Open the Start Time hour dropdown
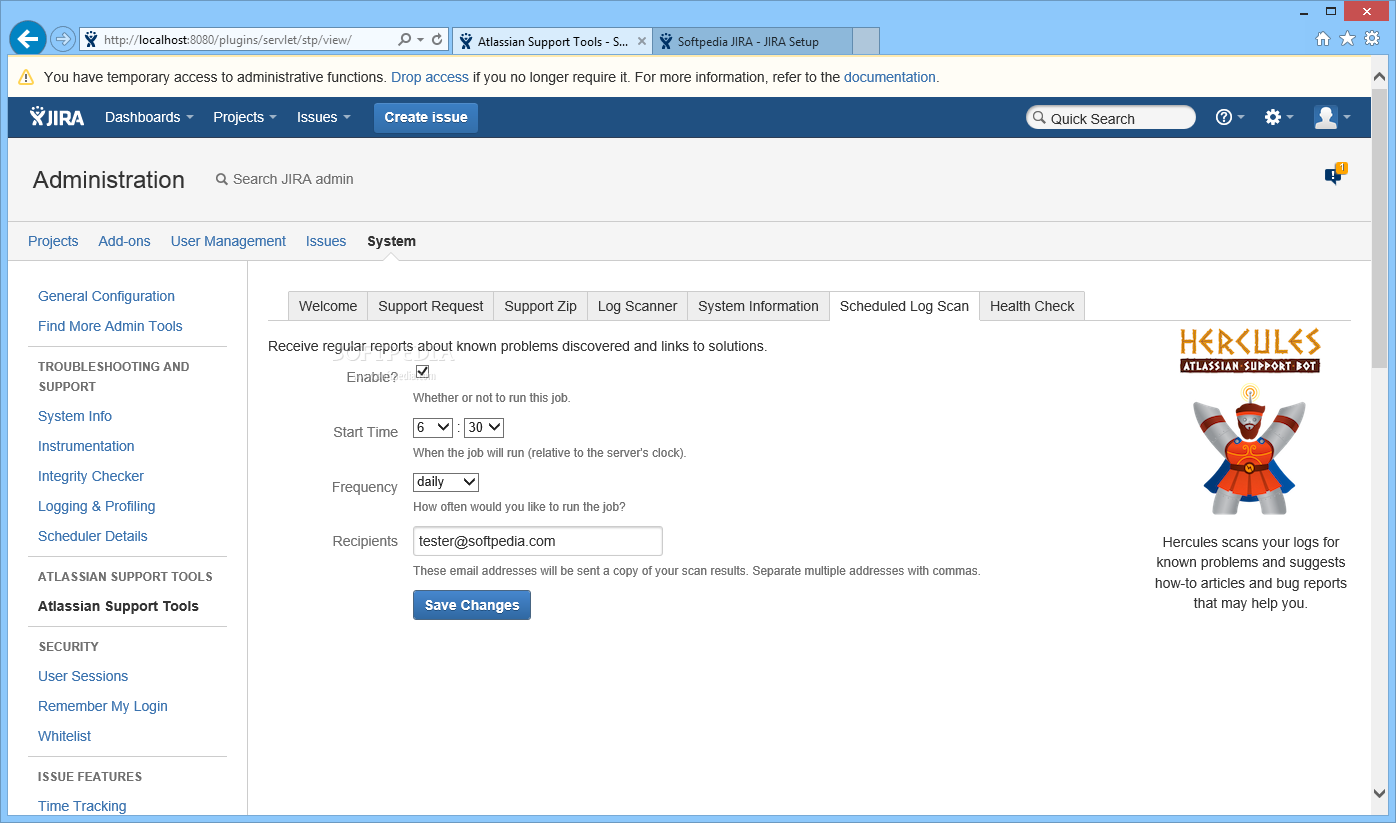Screen dimensions: 1396x823 click(x=433, y=428)
